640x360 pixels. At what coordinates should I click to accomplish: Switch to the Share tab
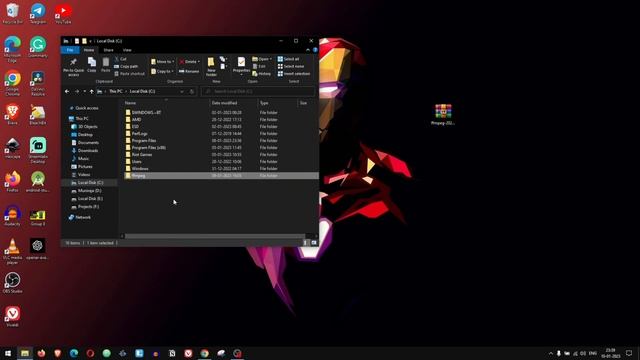coord(109,50)
